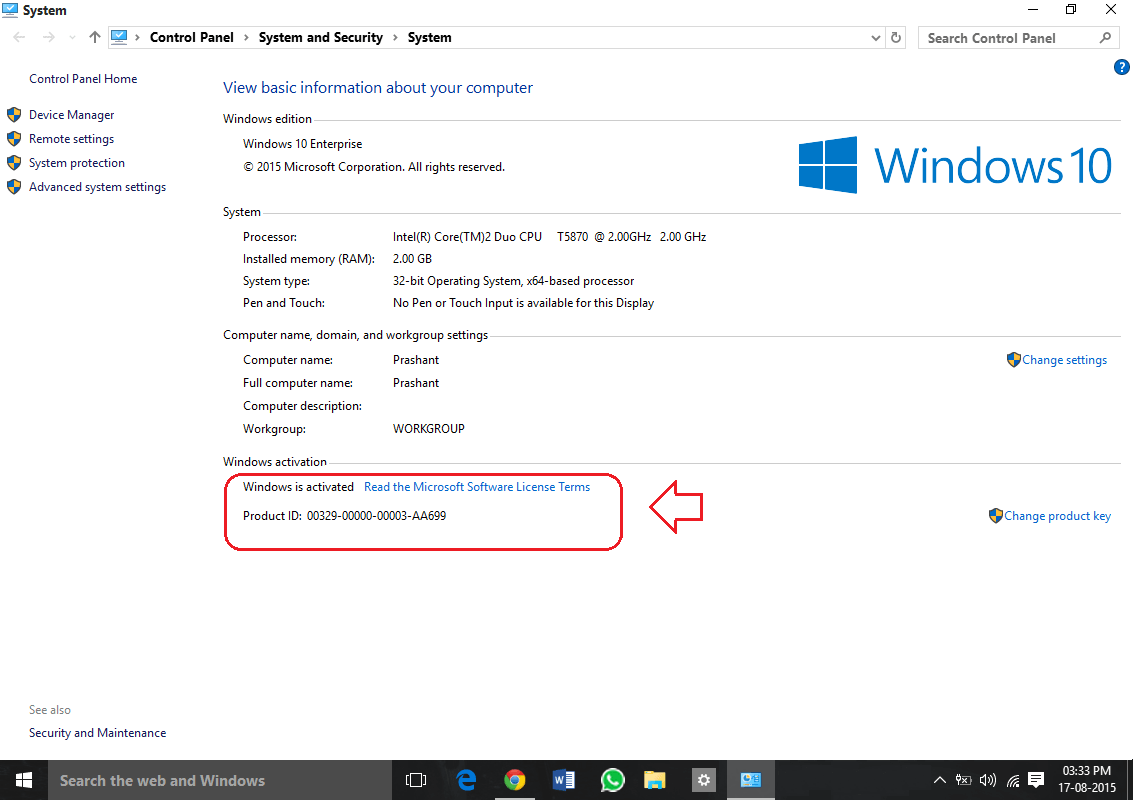The image size is (1133, 800).
Task: Click the Forward navigation arrow
Action: [48, 38]
